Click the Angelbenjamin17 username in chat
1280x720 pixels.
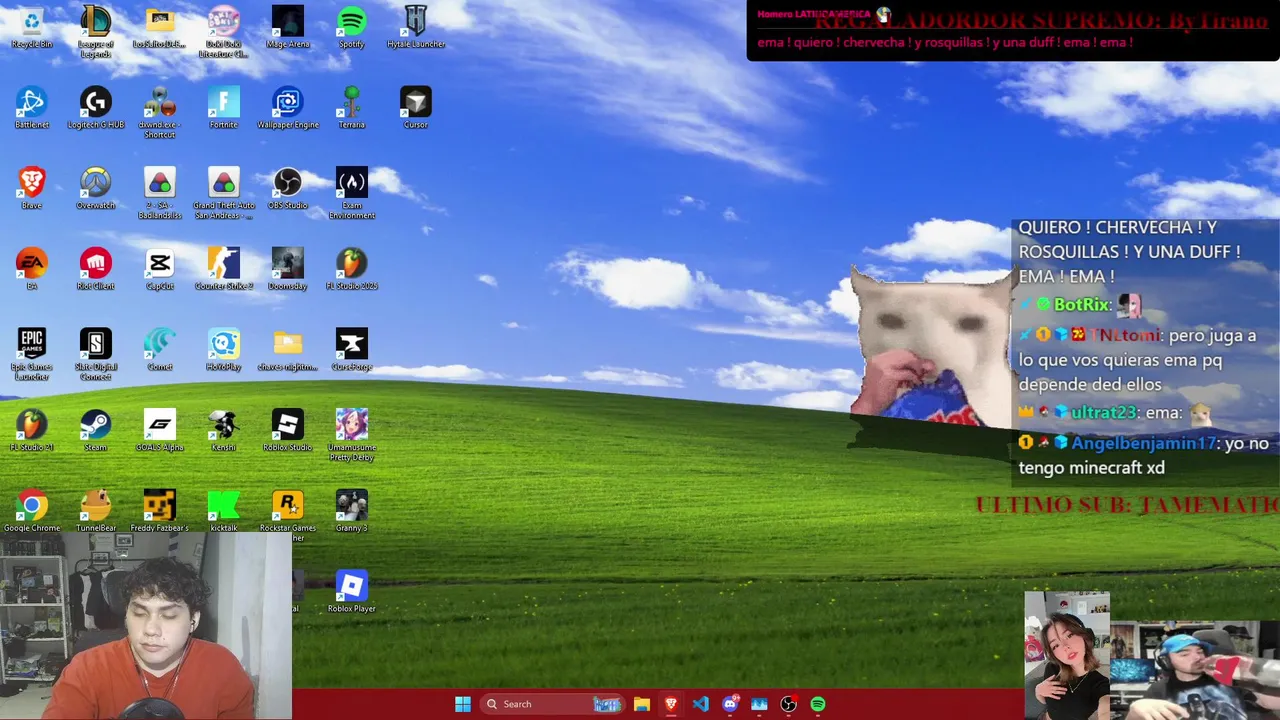click(x=1143, y=443)
